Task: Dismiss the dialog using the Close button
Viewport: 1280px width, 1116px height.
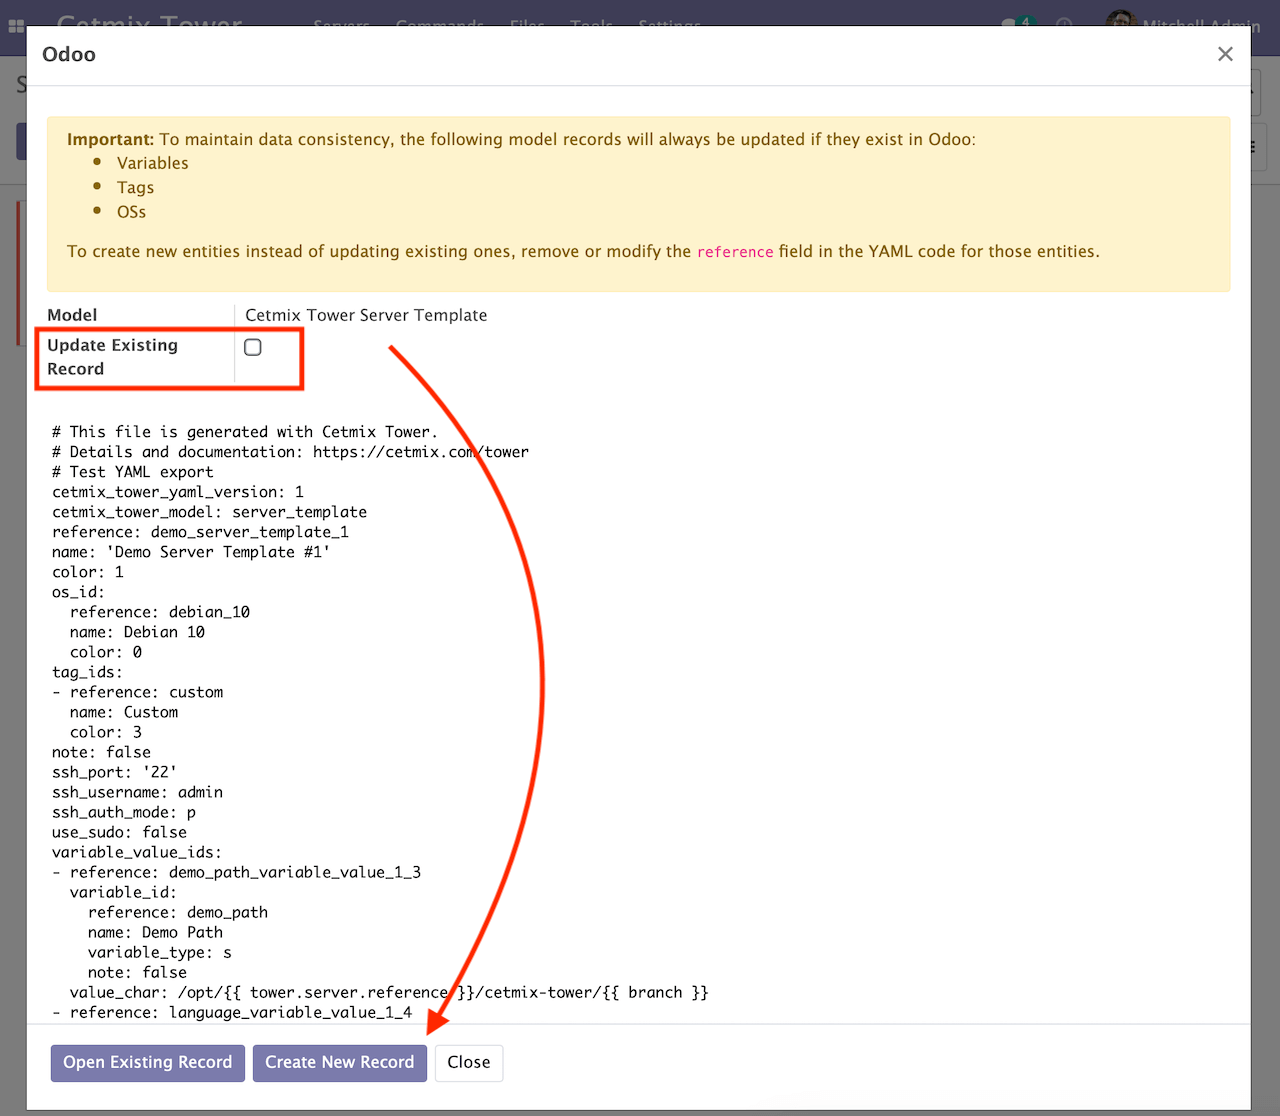Action: 468,1062
